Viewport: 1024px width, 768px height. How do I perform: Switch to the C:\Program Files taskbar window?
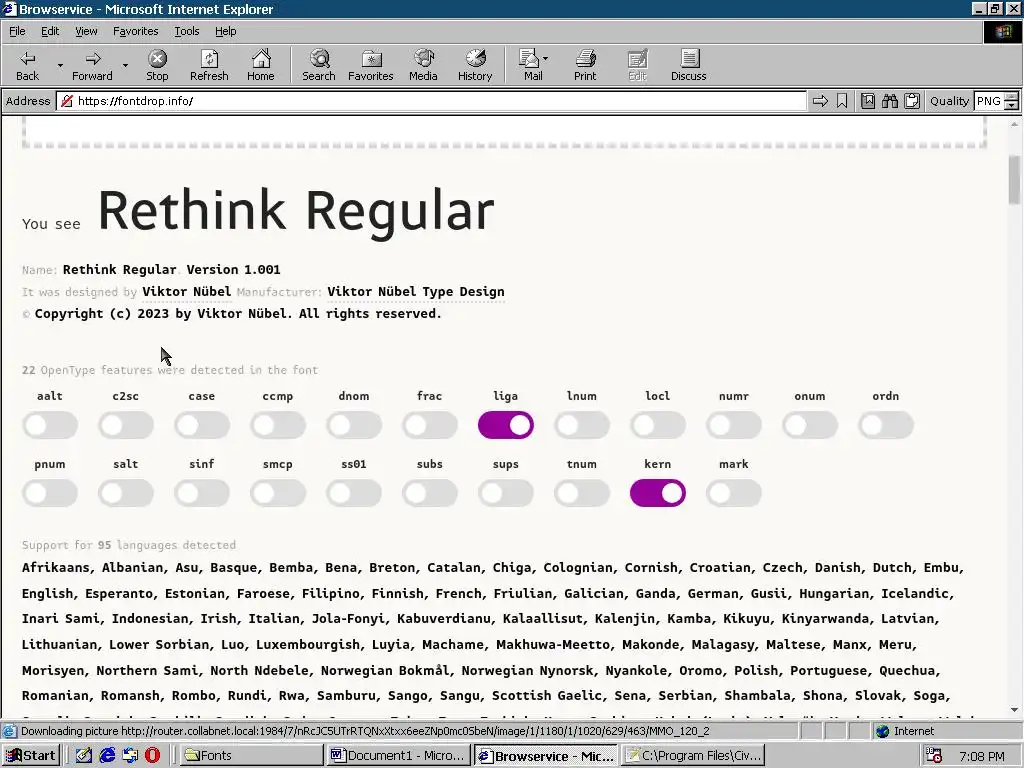(x=693, y=756)
